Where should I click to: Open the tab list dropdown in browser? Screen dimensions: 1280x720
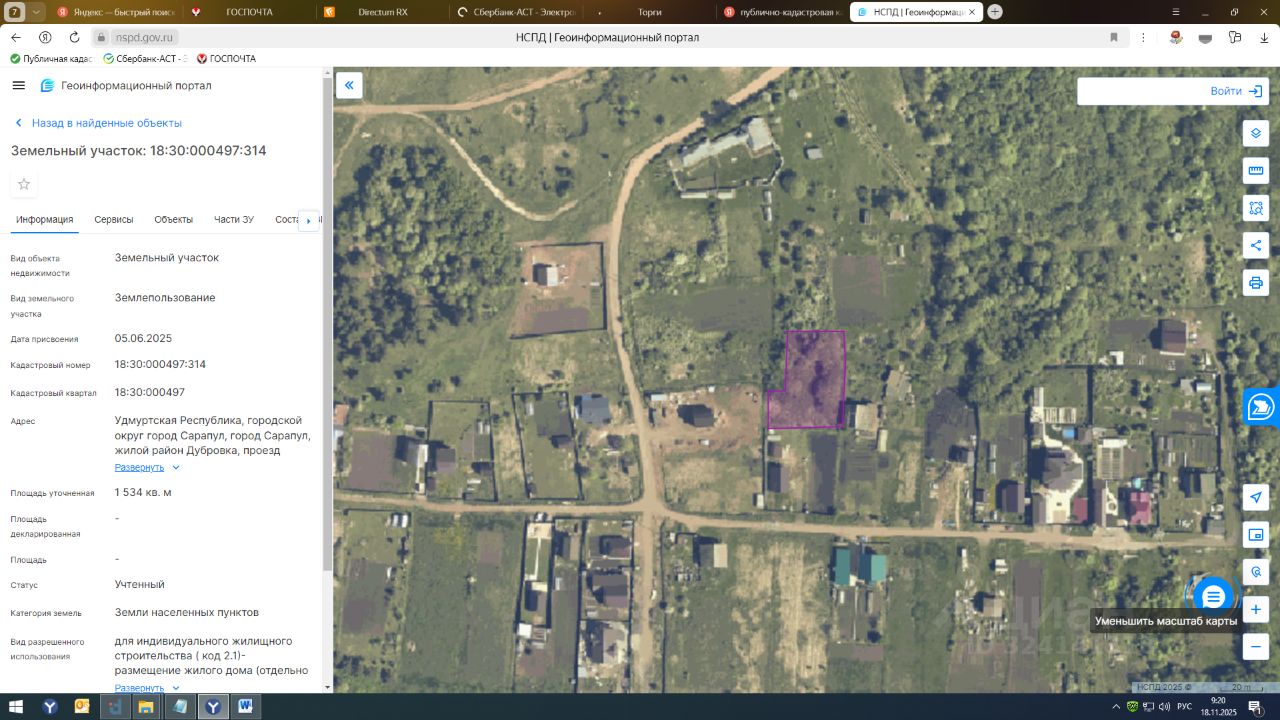click(x=37, y=12)
